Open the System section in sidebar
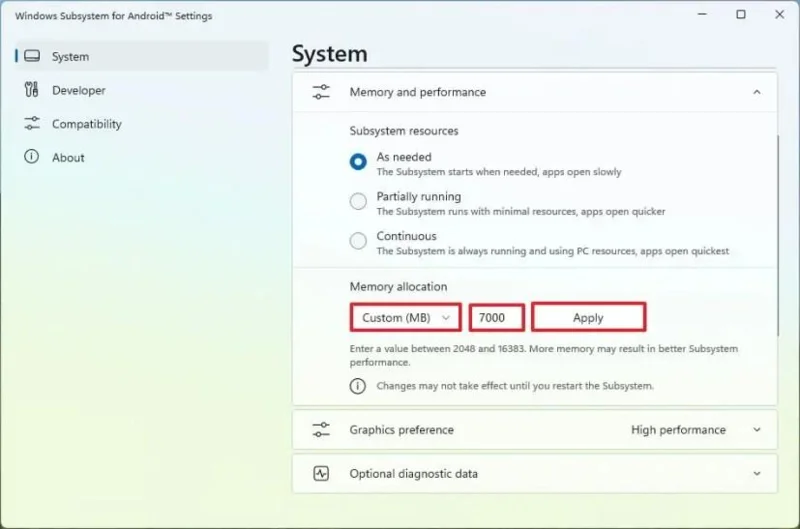Screen dimensions: 800x529 pyautogui.click(x=141, y=56)
